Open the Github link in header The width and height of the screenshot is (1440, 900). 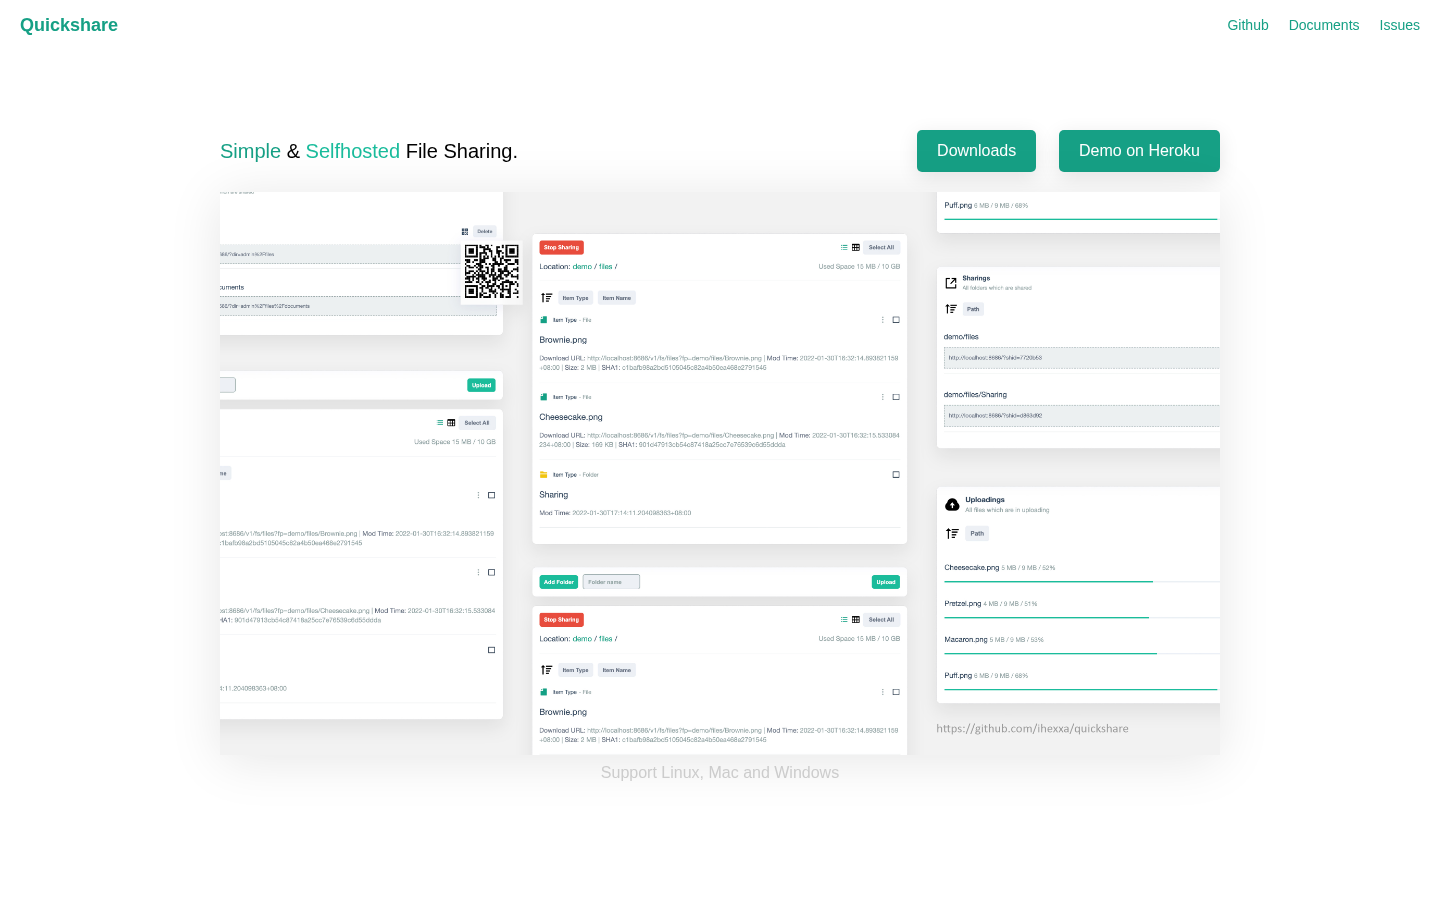[x=1248, y=25]
